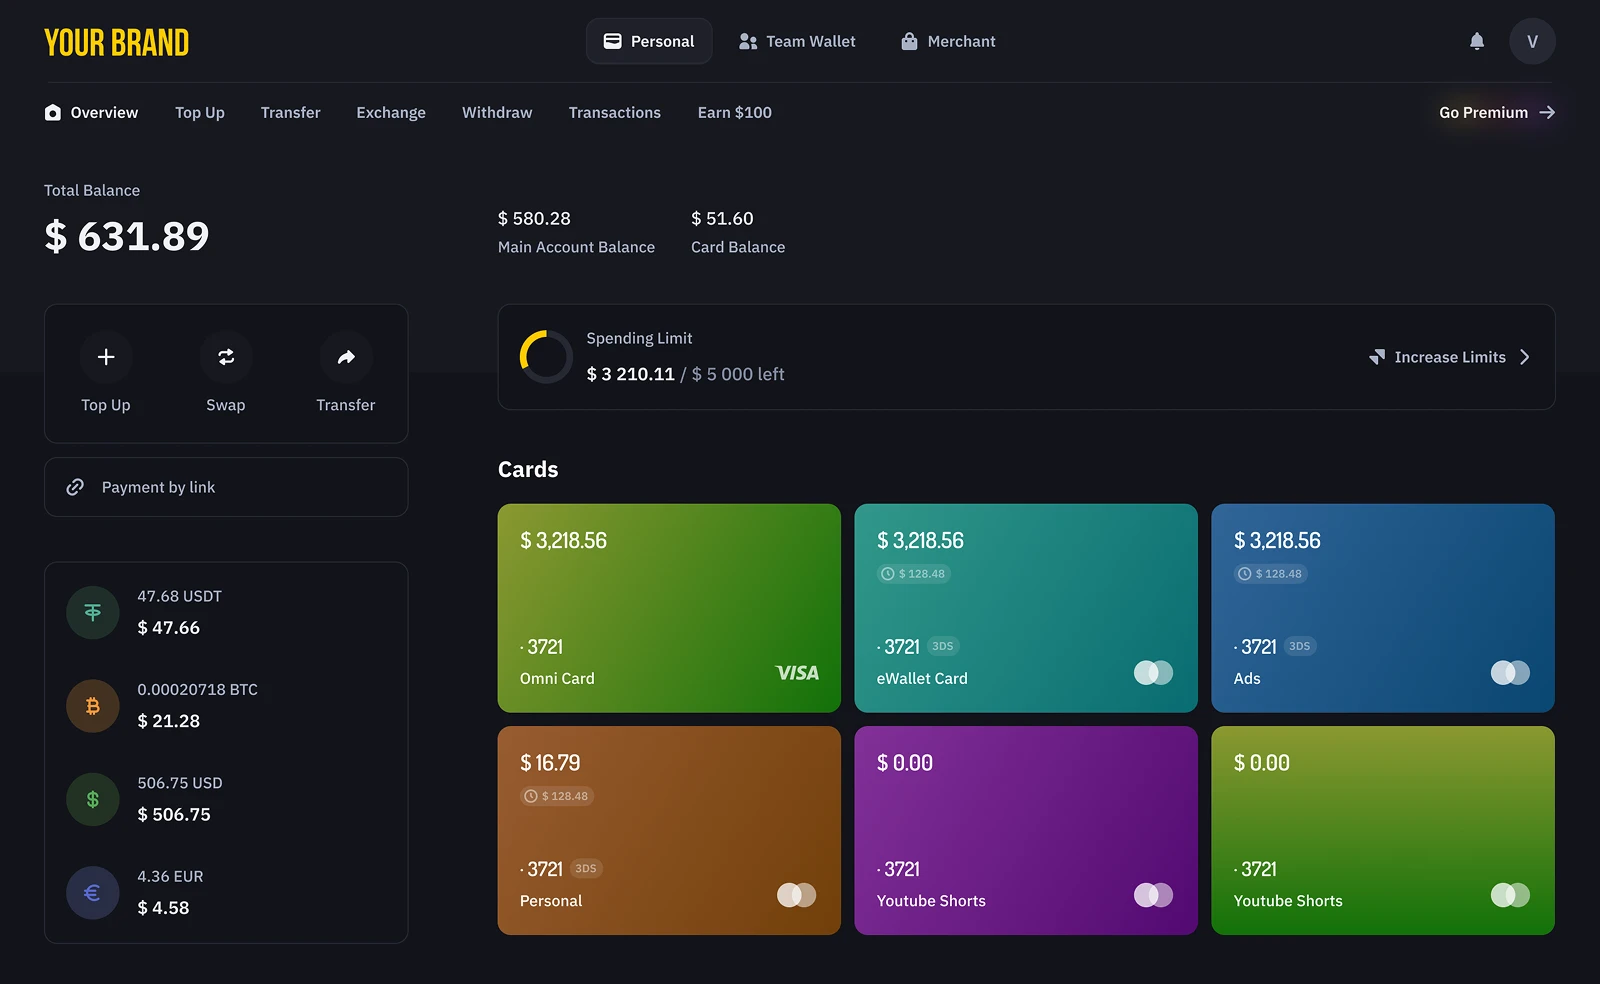Switch to the Exchange tab
The height and width of the screenshot is (984, 1600).
pos(391,112)
